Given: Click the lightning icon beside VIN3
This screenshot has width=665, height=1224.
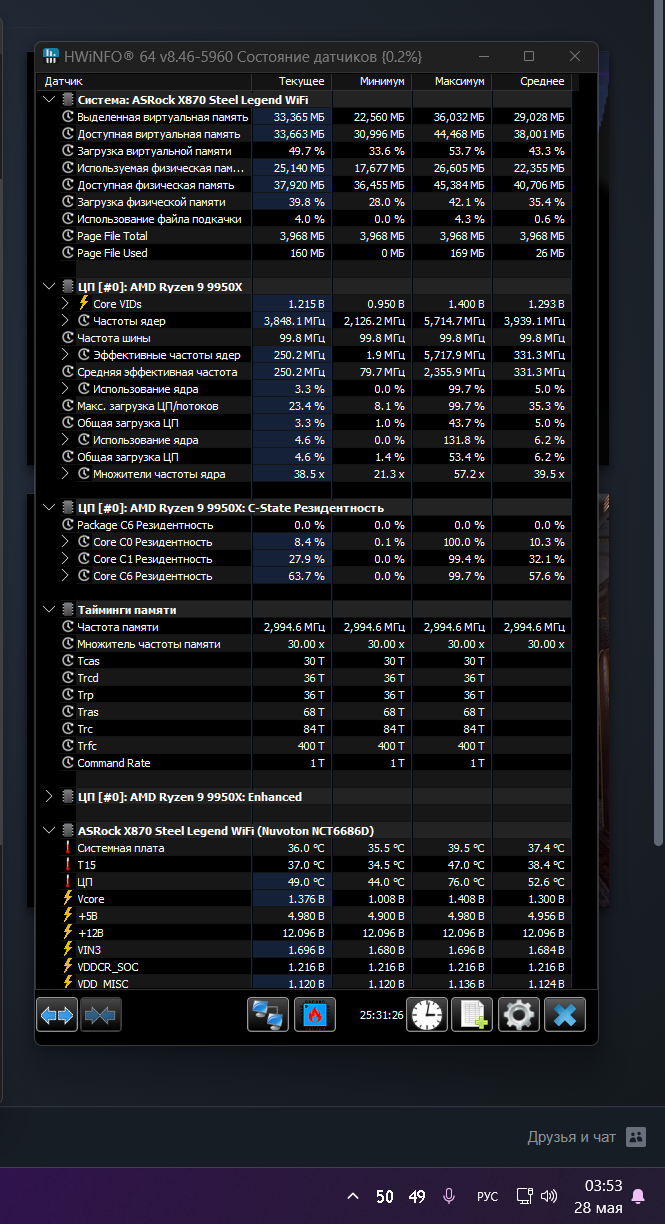Looking at the screenshot, I should 68,950.
